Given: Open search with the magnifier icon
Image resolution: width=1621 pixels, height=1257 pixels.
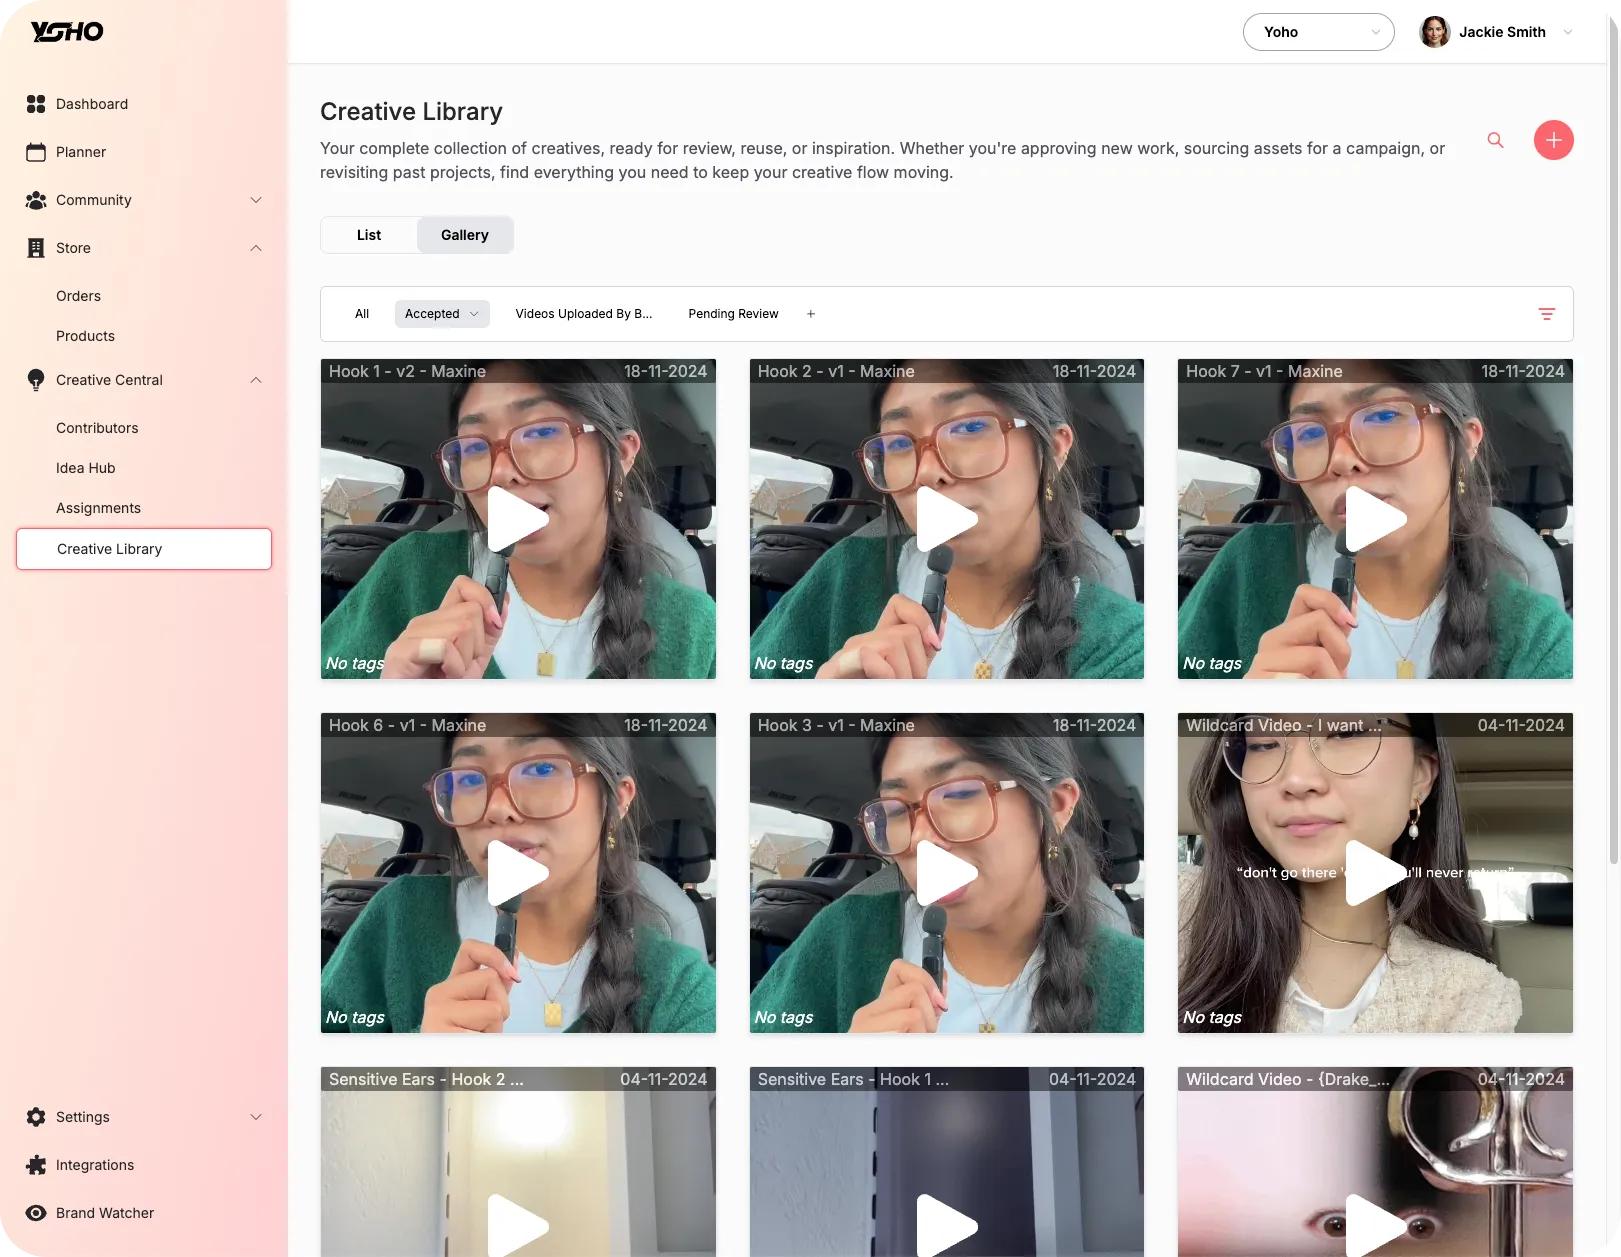Looking at the screenshot, I should (x=1495, y=140).
